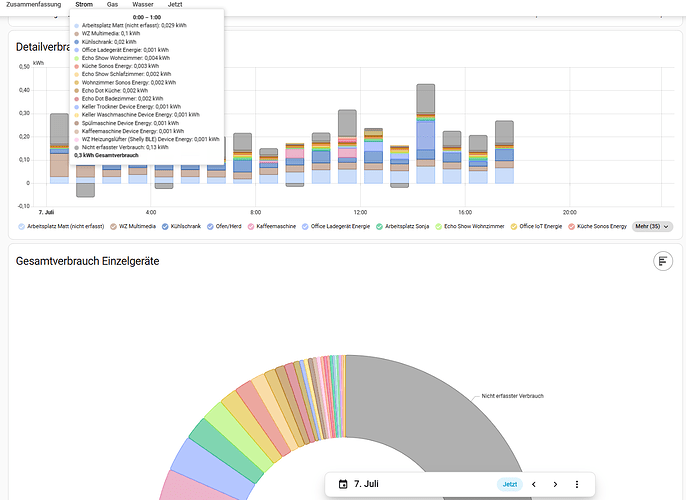
Task: Select the Jetzt tab in header
Action: [x=175, y=4]
